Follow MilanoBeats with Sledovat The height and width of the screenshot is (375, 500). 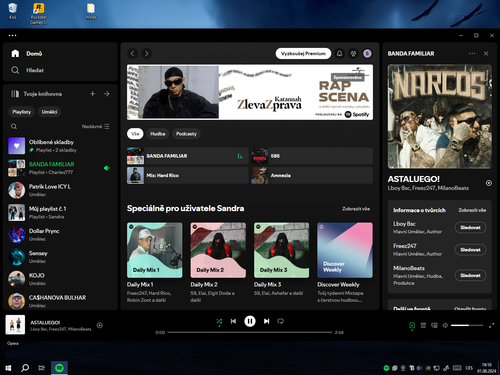pyautogui.click(x=470, y=276)
